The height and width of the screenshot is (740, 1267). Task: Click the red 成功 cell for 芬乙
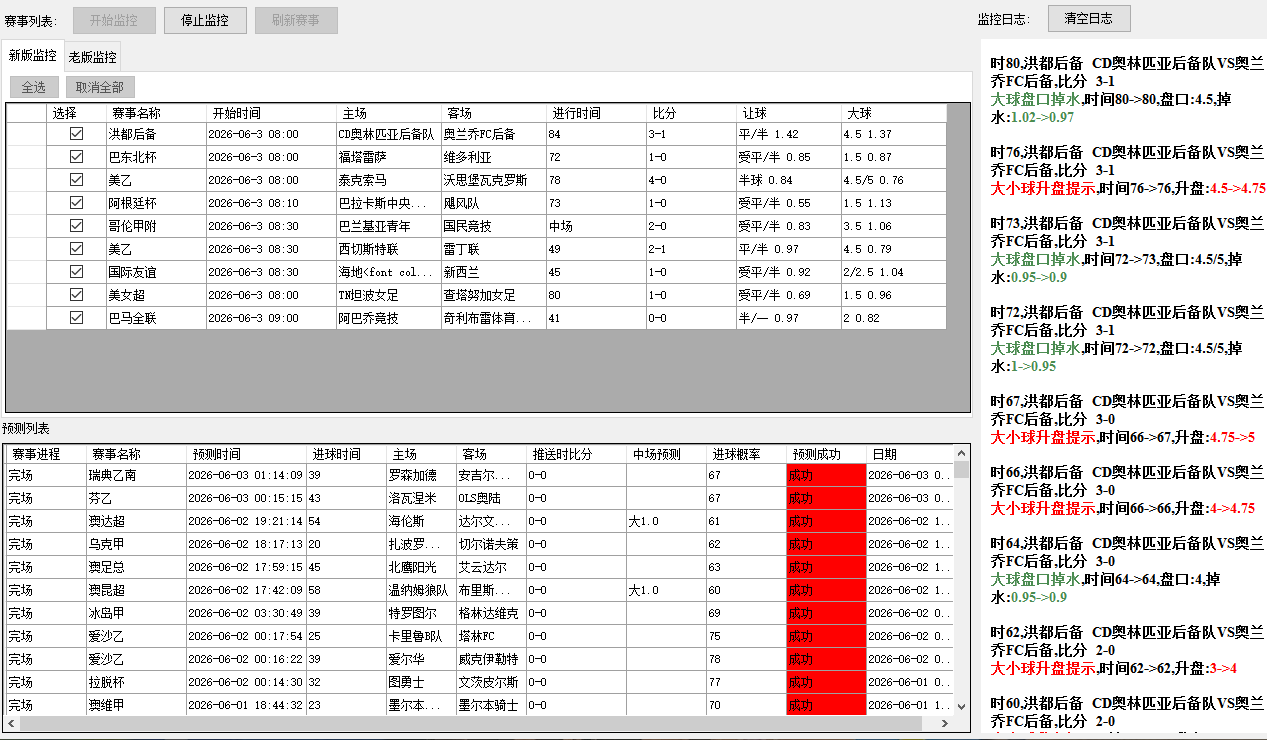pos(826,498)
